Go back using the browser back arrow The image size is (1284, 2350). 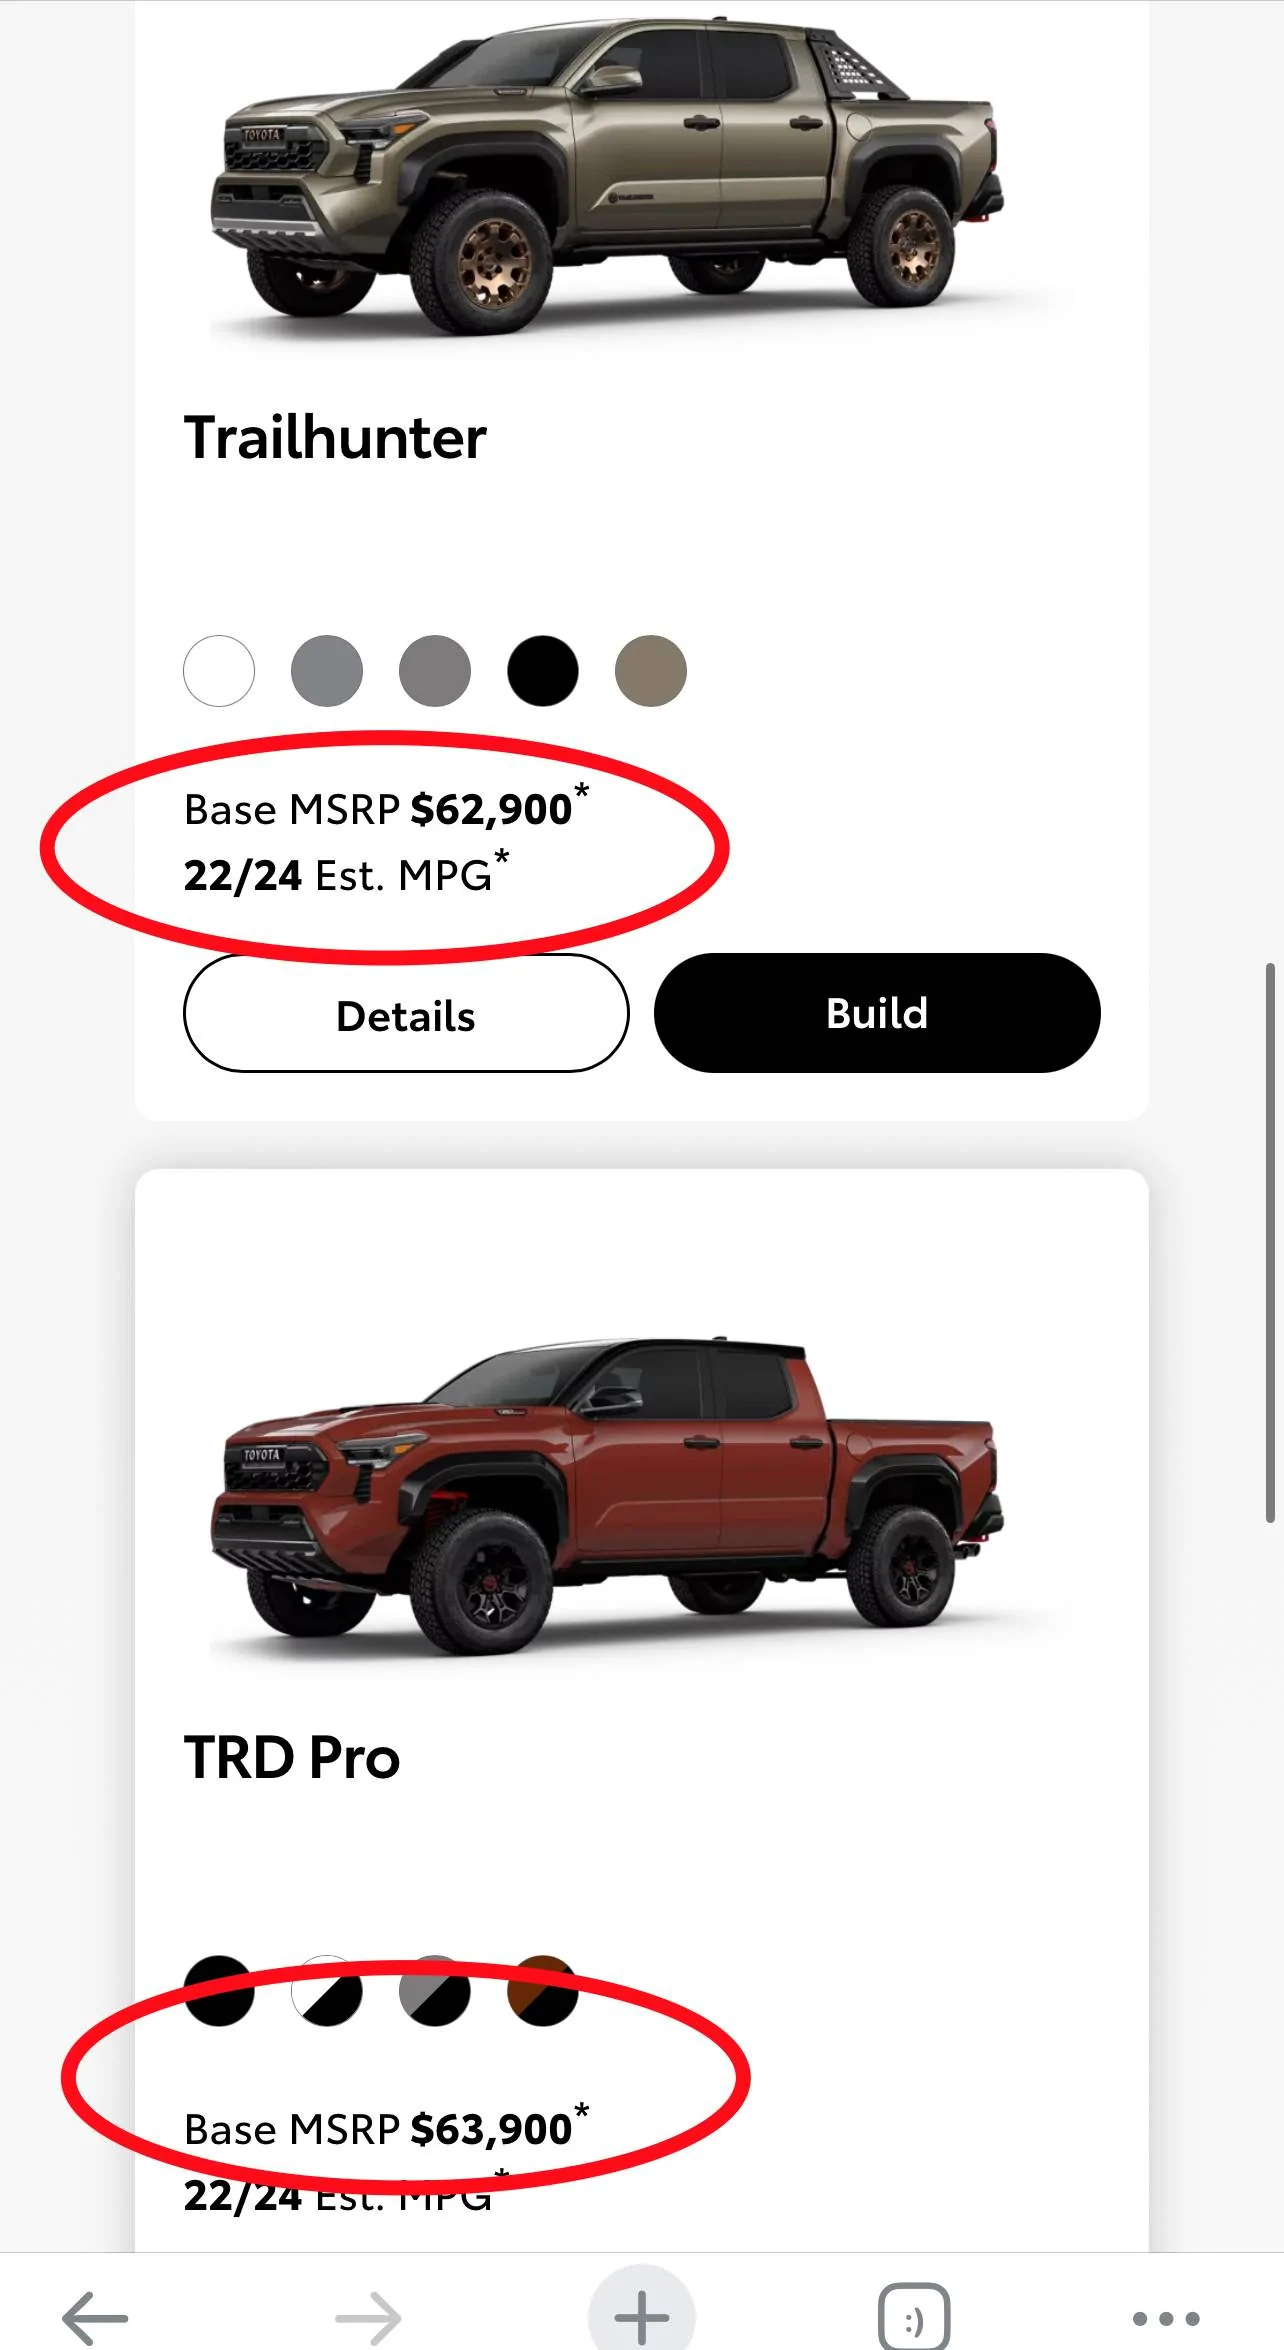[95, 2316]
